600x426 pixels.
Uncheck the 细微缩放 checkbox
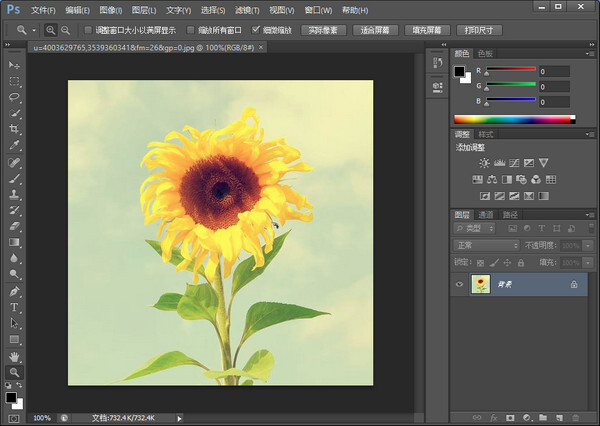point(256,30)
